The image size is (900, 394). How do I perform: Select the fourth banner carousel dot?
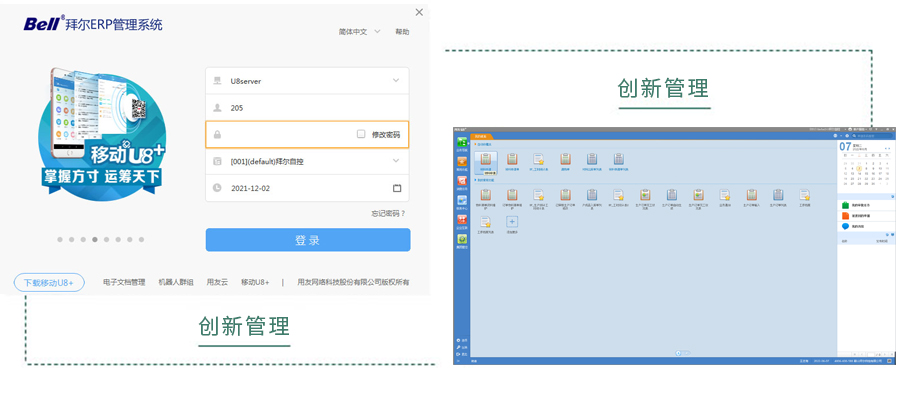pos(95,240)
